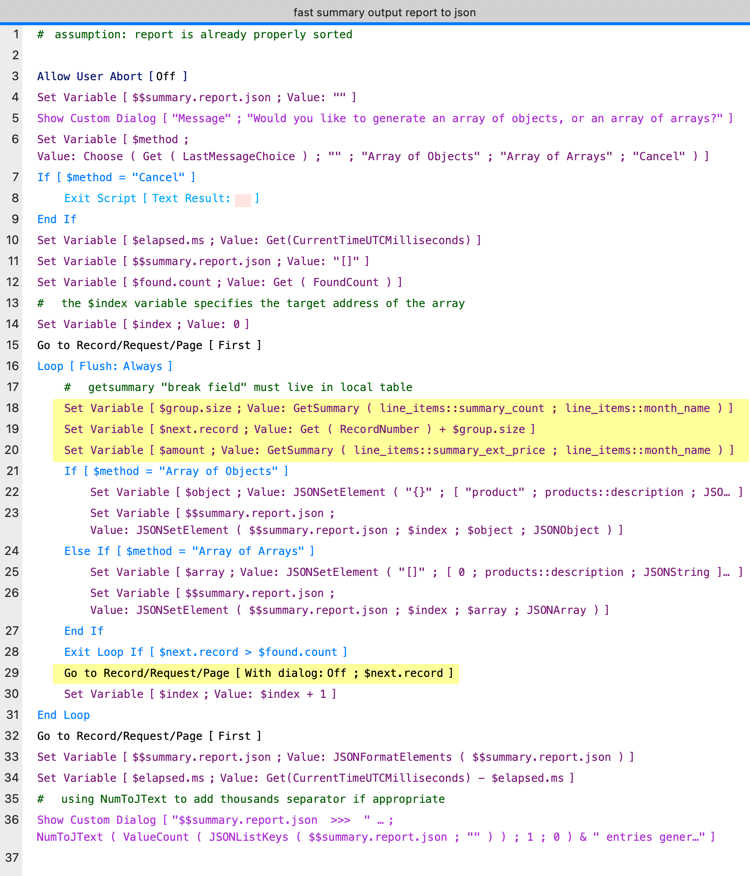750x876 pixels.
Task: Select the Loop Flush Always step
Action: pyautogui.click(x=104, y=366)
